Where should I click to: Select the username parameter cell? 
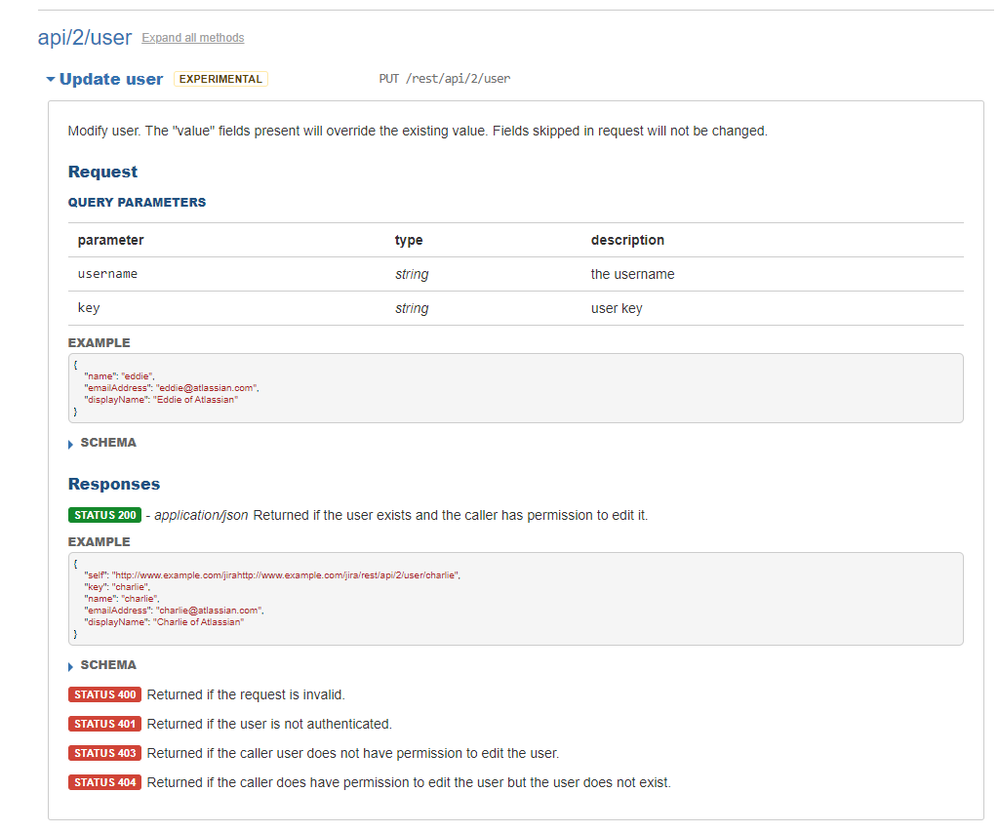click(x=108, y=274)
